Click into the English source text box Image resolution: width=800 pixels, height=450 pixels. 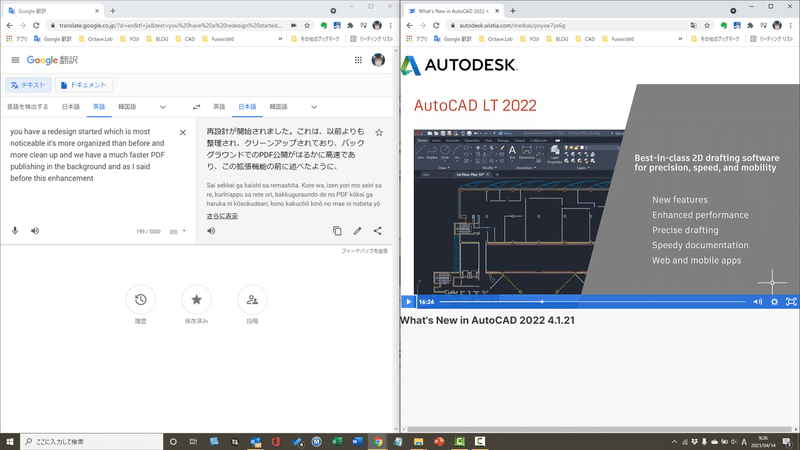point(88,155)
